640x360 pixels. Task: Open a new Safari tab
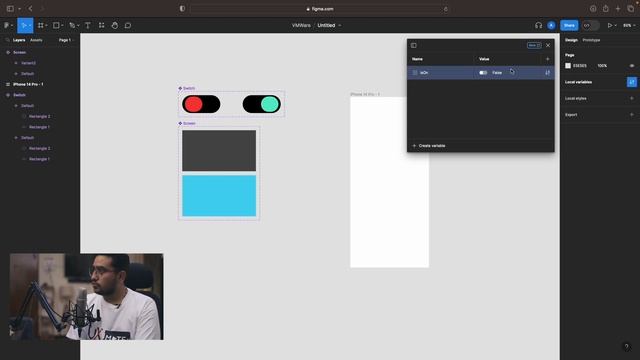[618, 9]
